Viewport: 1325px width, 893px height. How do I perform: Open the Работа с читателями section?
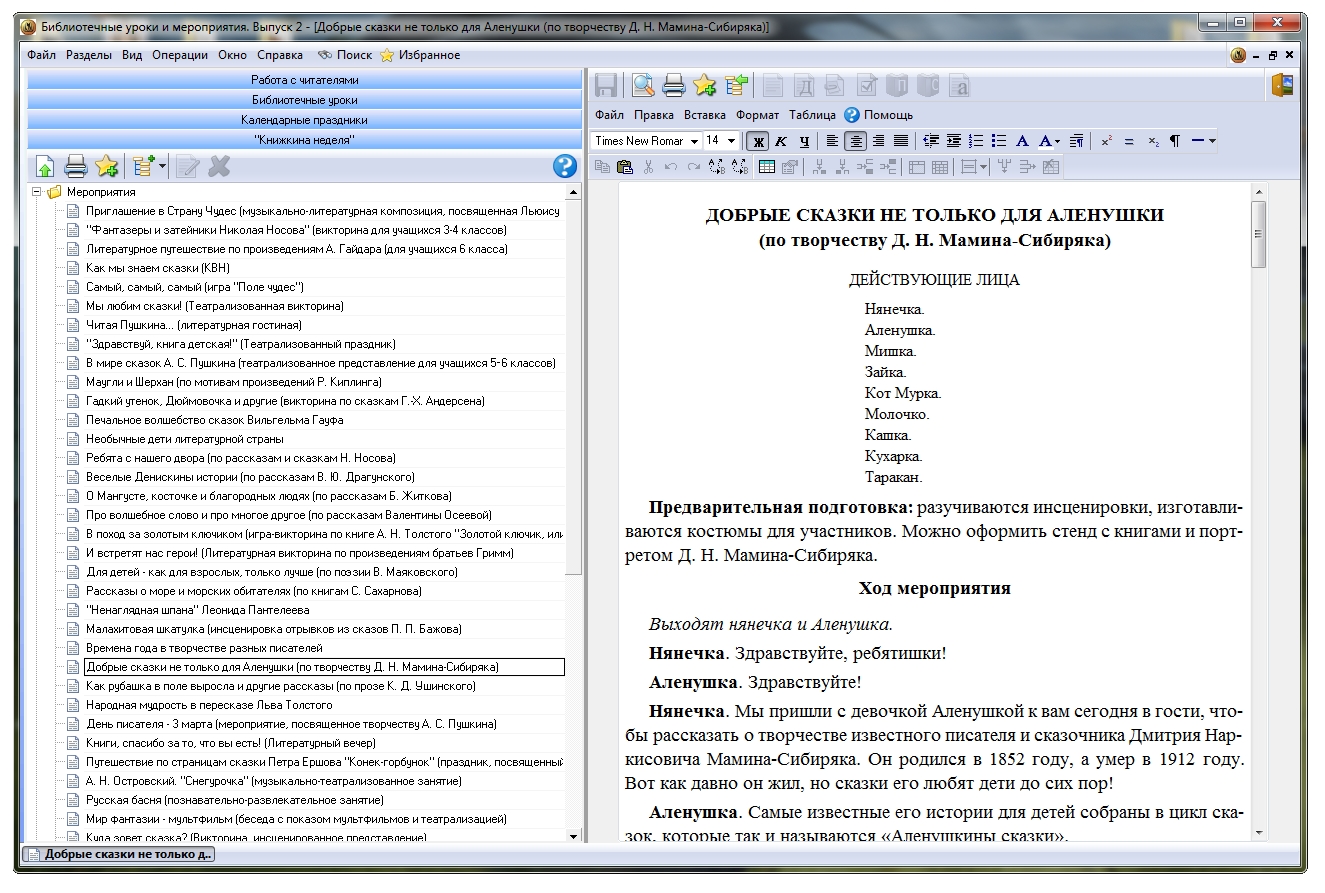coord(304,79)
